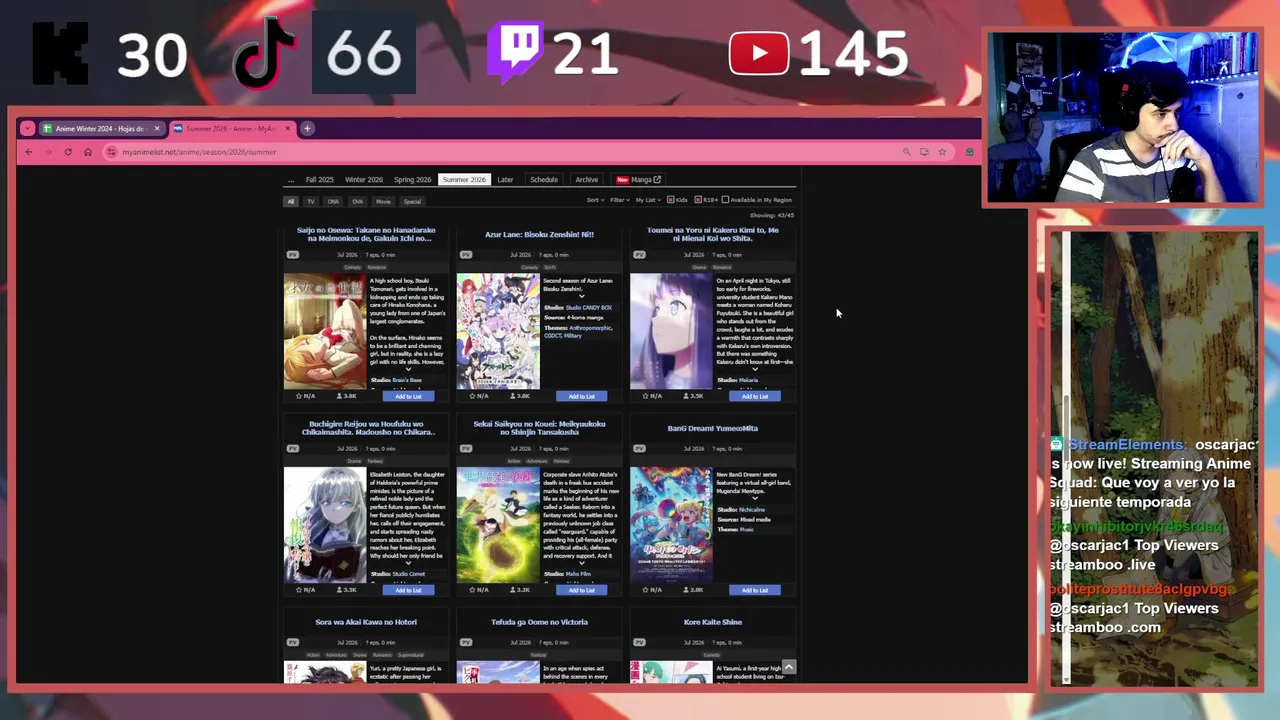Screen dimensions: 1280x720
Task: Open the New Manga external link
Action: click(x=639, y=180)
